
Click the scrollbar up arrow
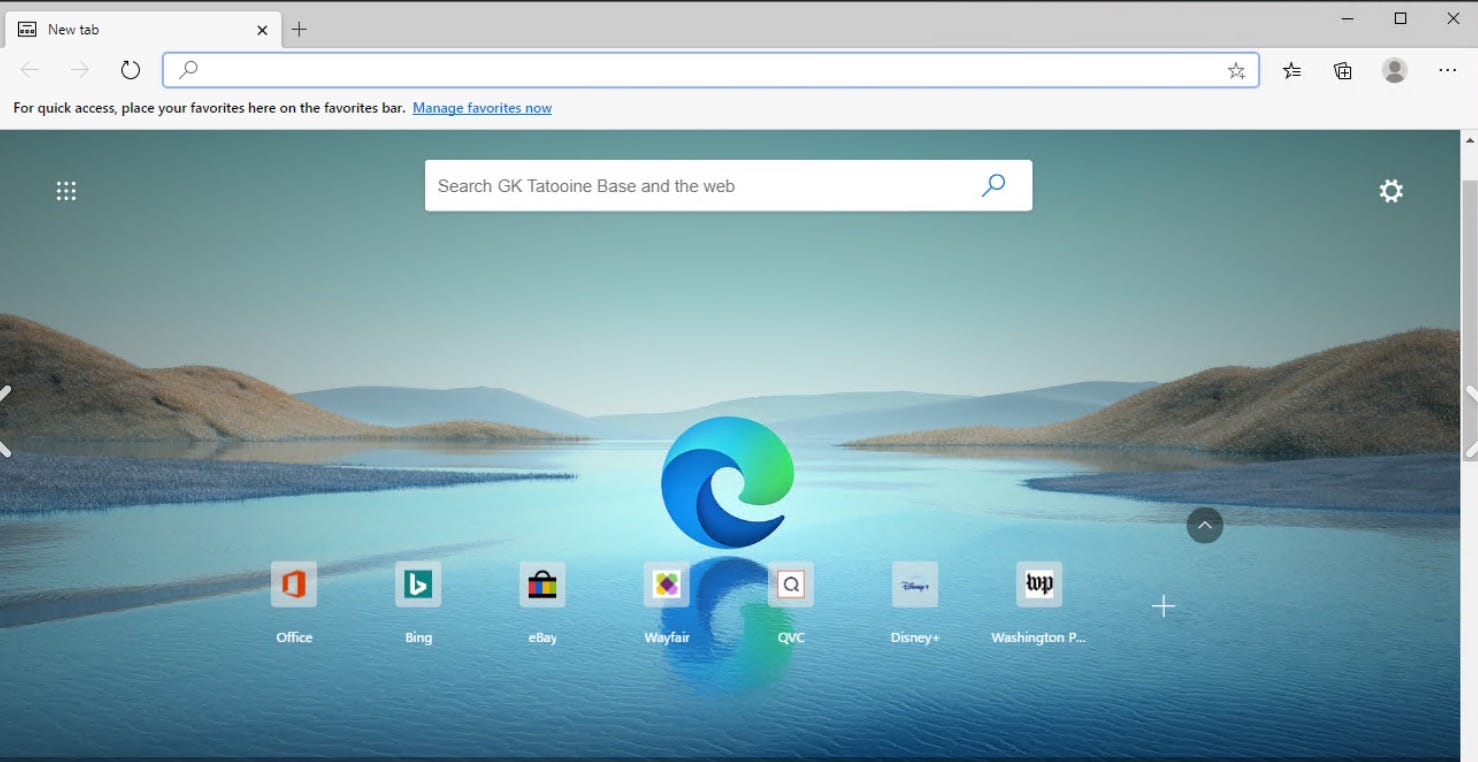1469,141
